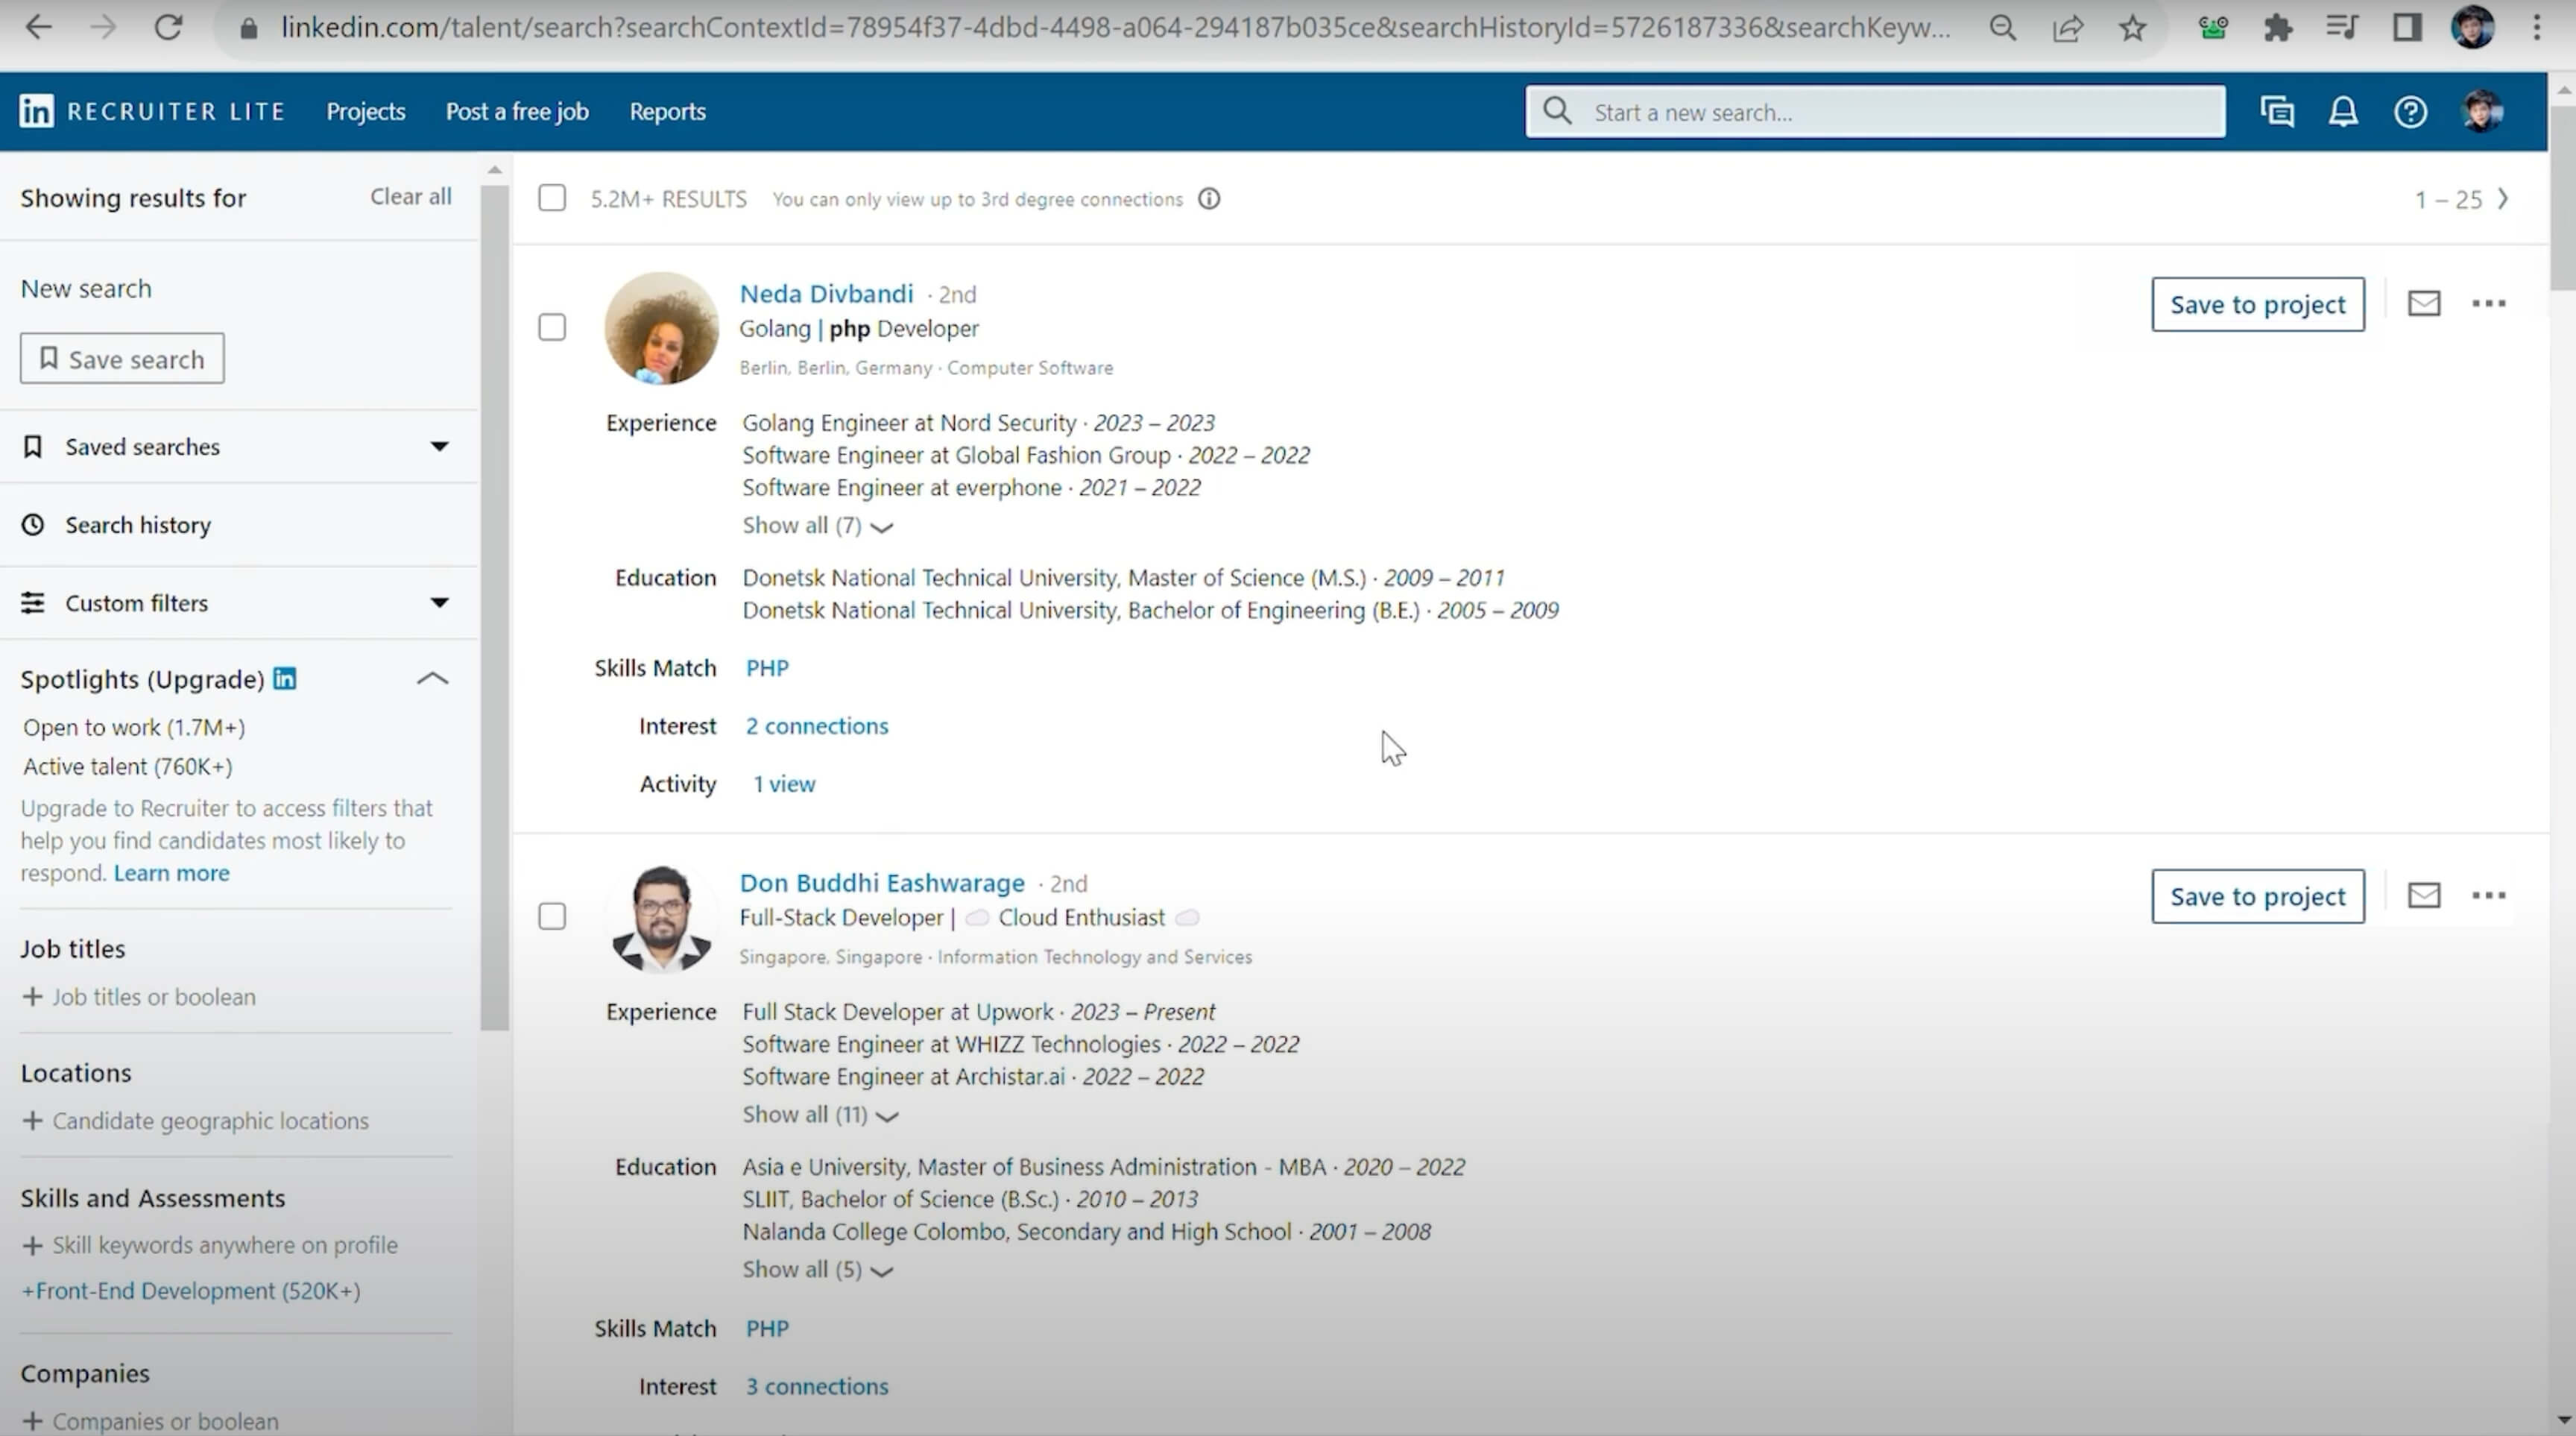Image resolution: width=2576 pixels, height=1436 pixels.
Task: Open the messaging icon in the header
Action: coord(2277,111)
